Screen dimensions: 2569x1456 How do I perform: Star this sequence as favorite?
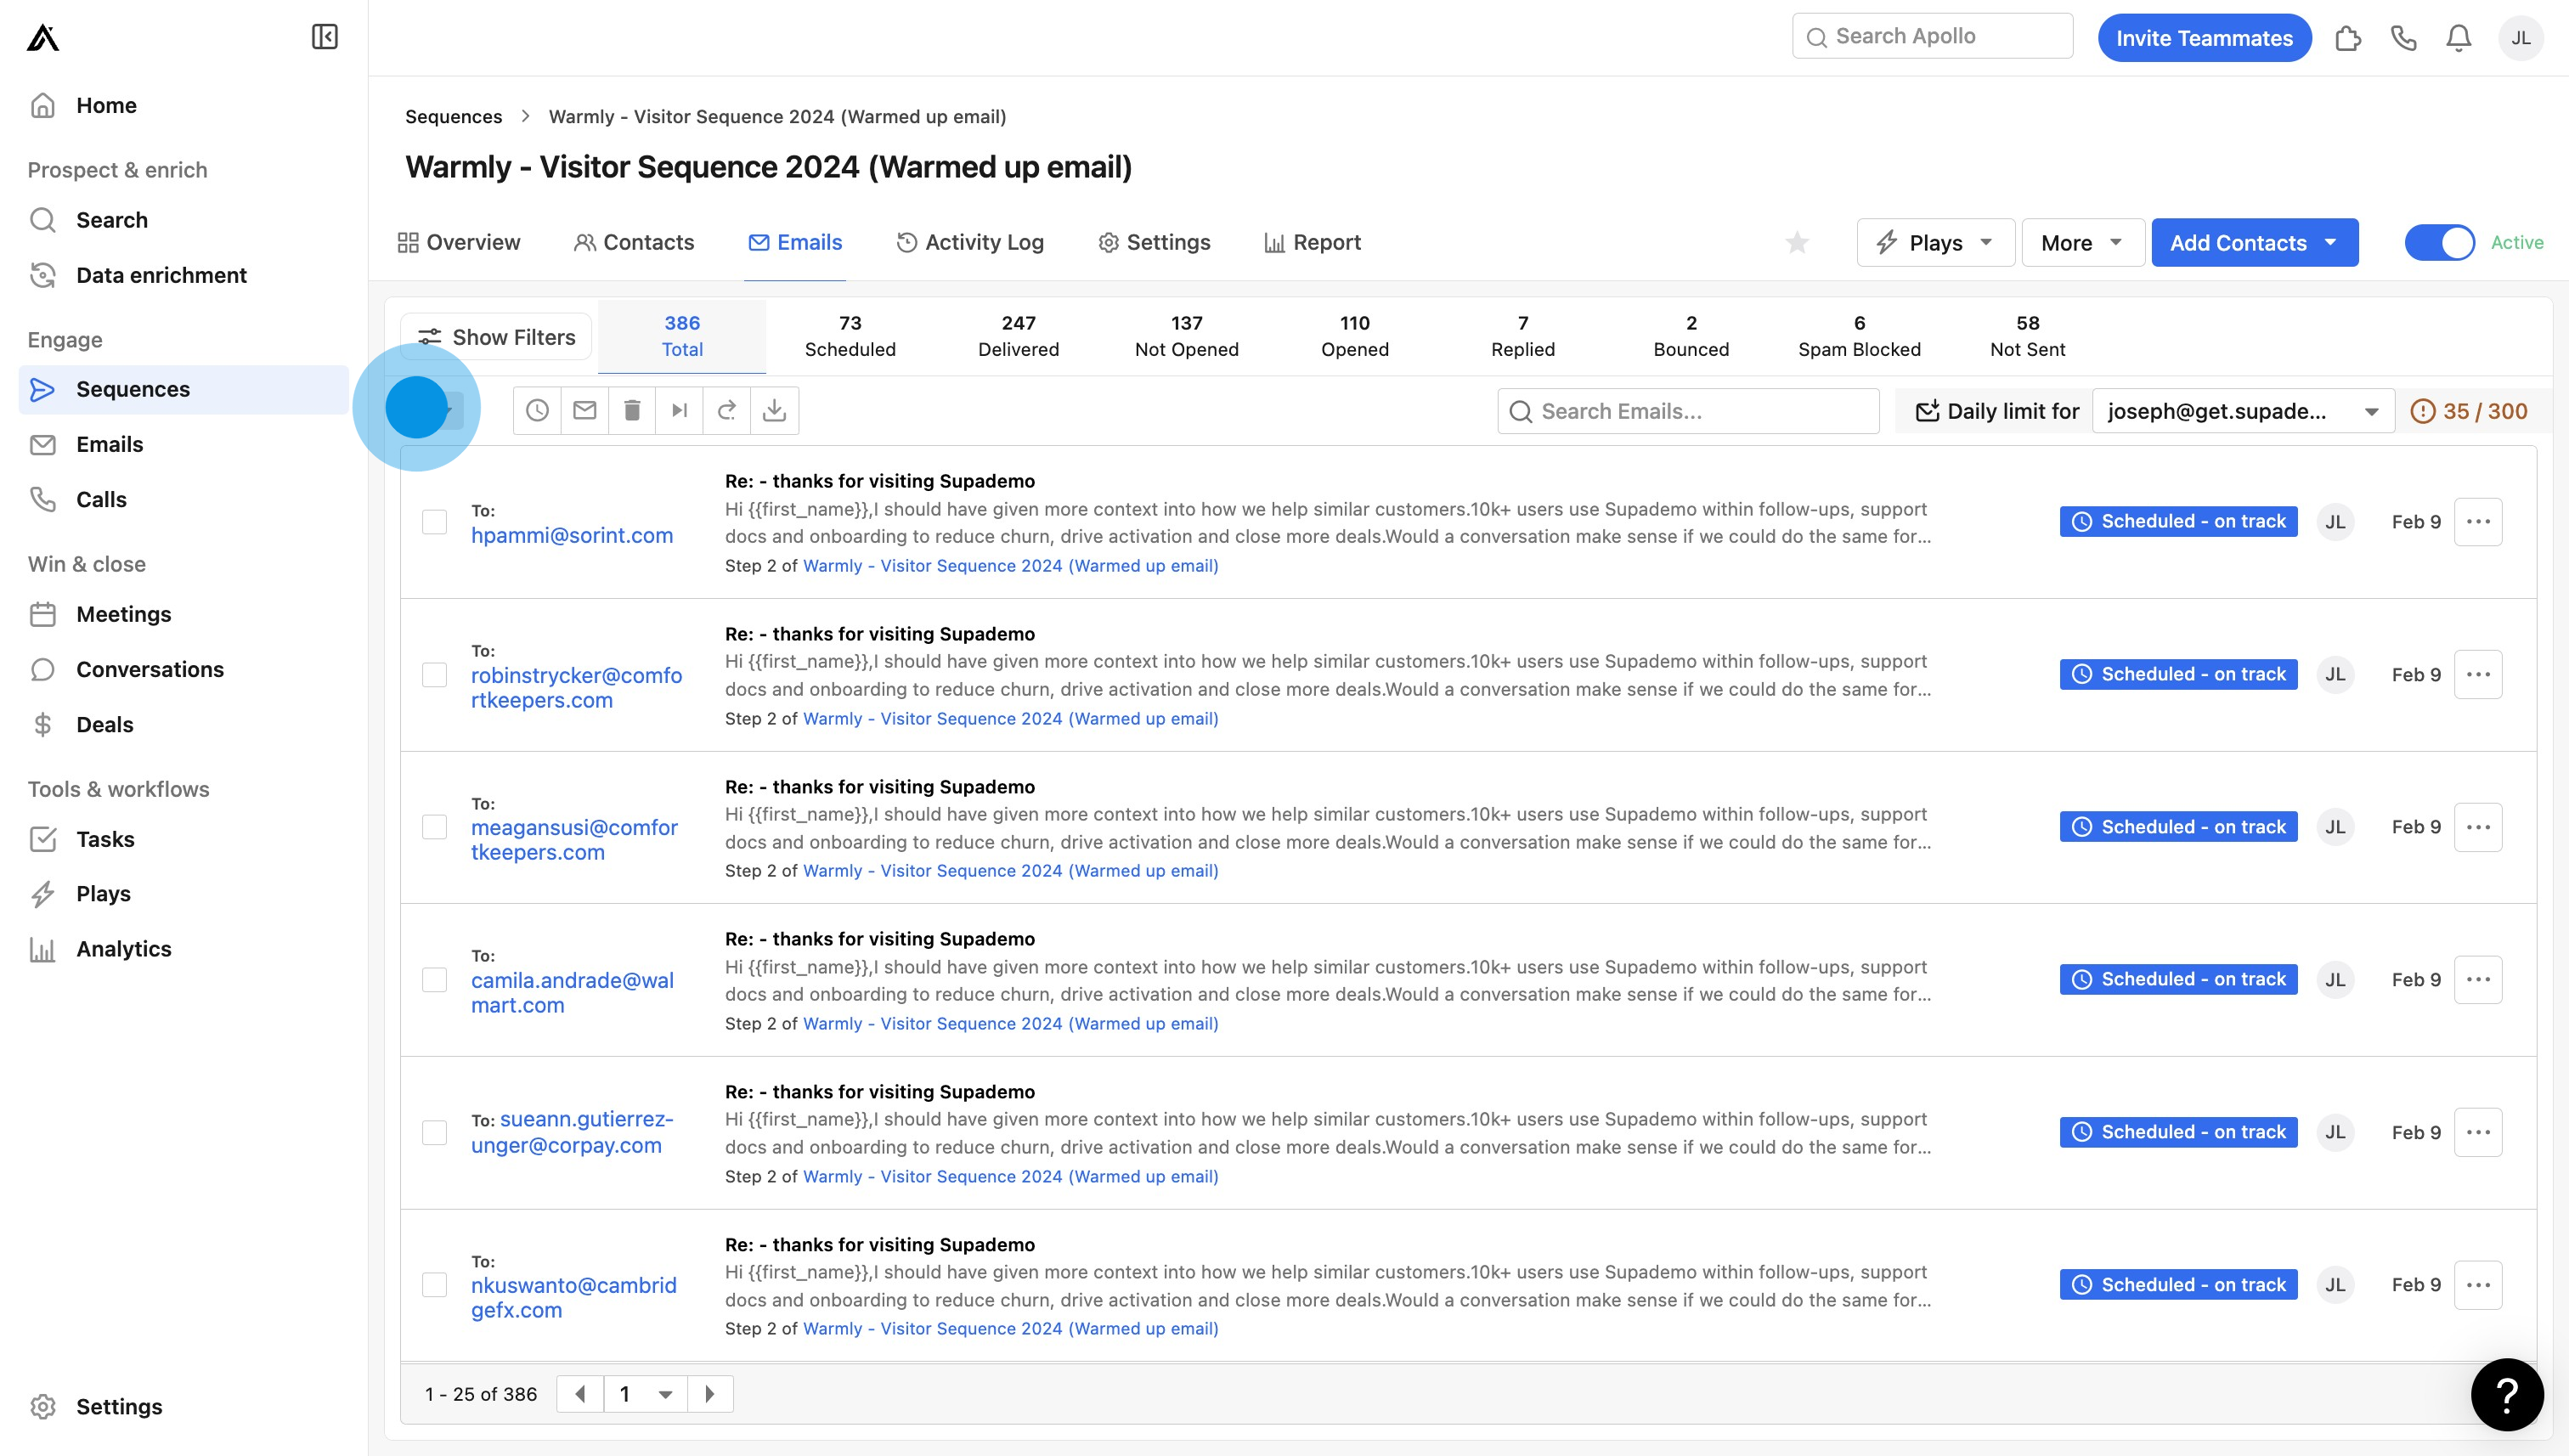click(1797, 242)
